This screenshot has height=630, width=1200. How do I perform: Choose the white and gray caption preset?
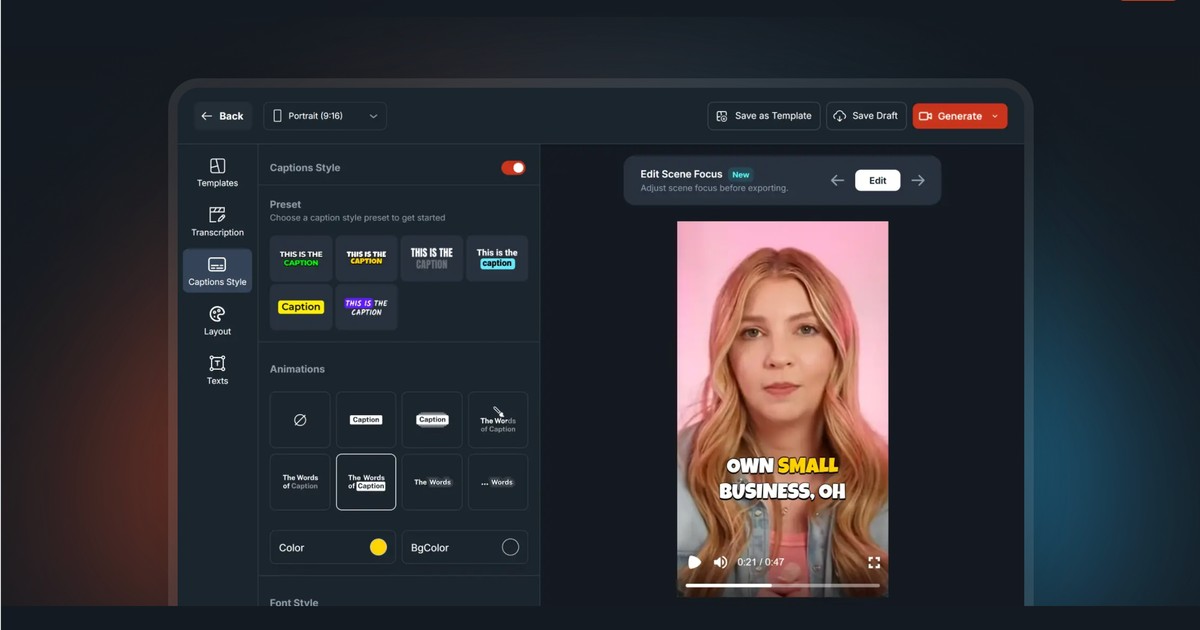click(432, 258)
